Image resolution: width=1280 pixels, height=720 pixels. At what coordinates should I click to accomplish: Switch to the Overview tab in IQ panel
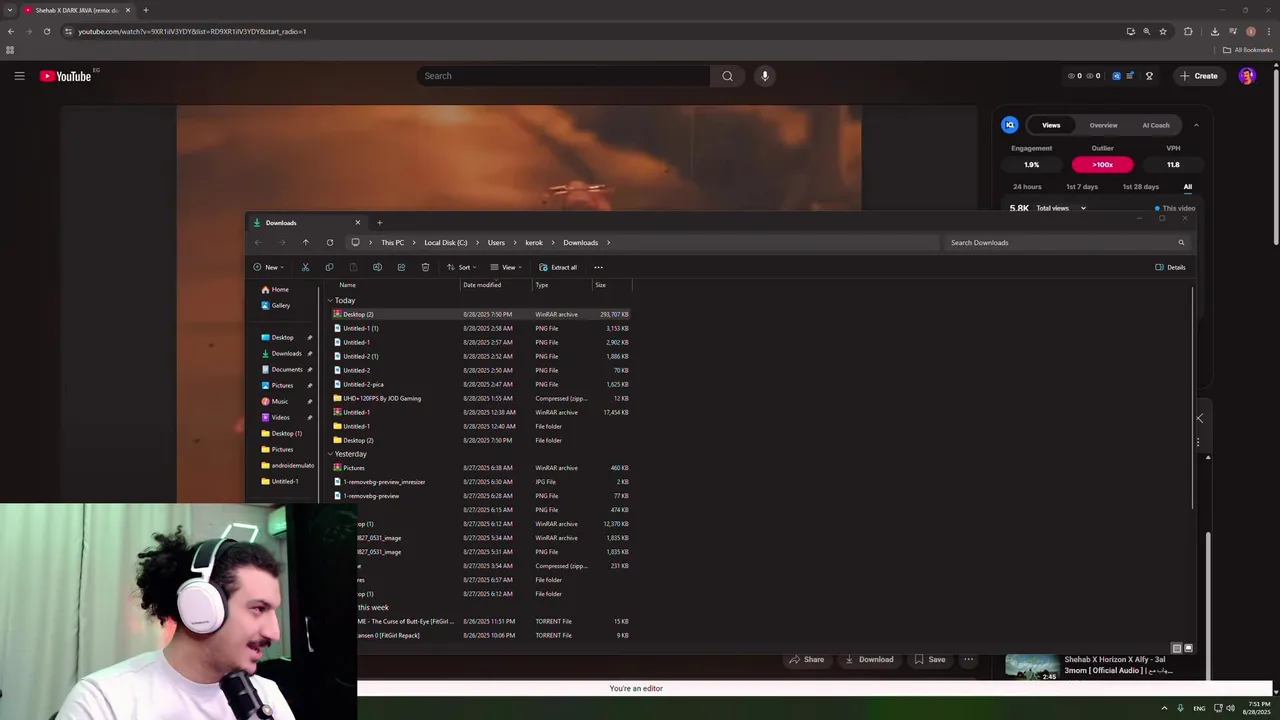pos(1103,125)
